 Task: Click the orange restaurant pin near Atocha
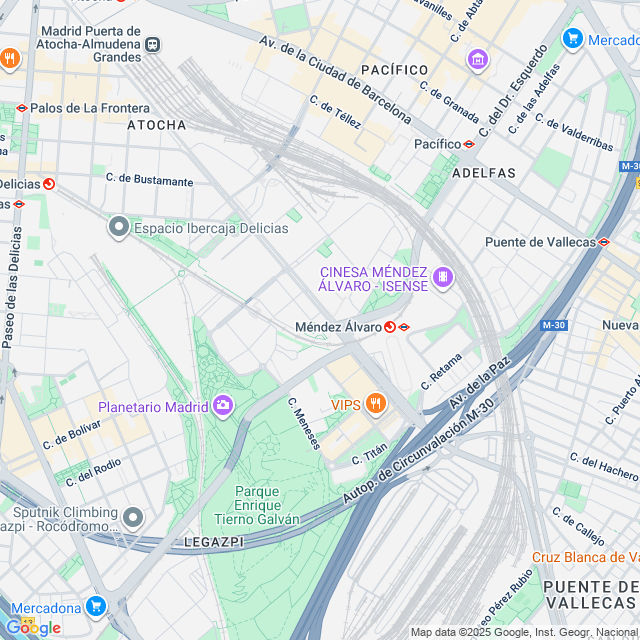point(10,60)
